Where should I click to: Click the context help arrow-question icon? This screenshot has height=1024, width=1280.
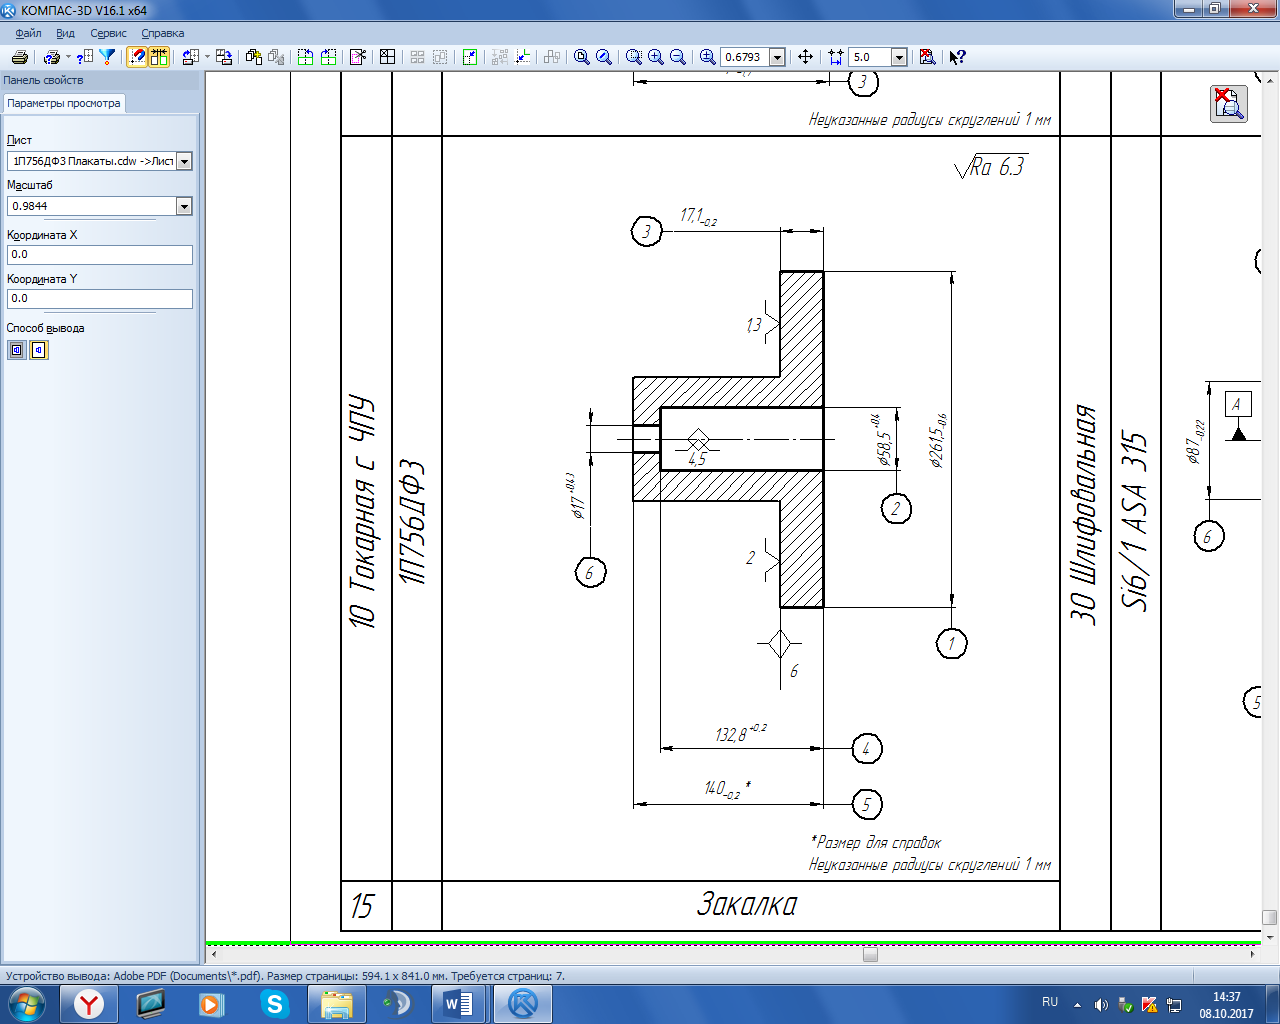point(957,57)
